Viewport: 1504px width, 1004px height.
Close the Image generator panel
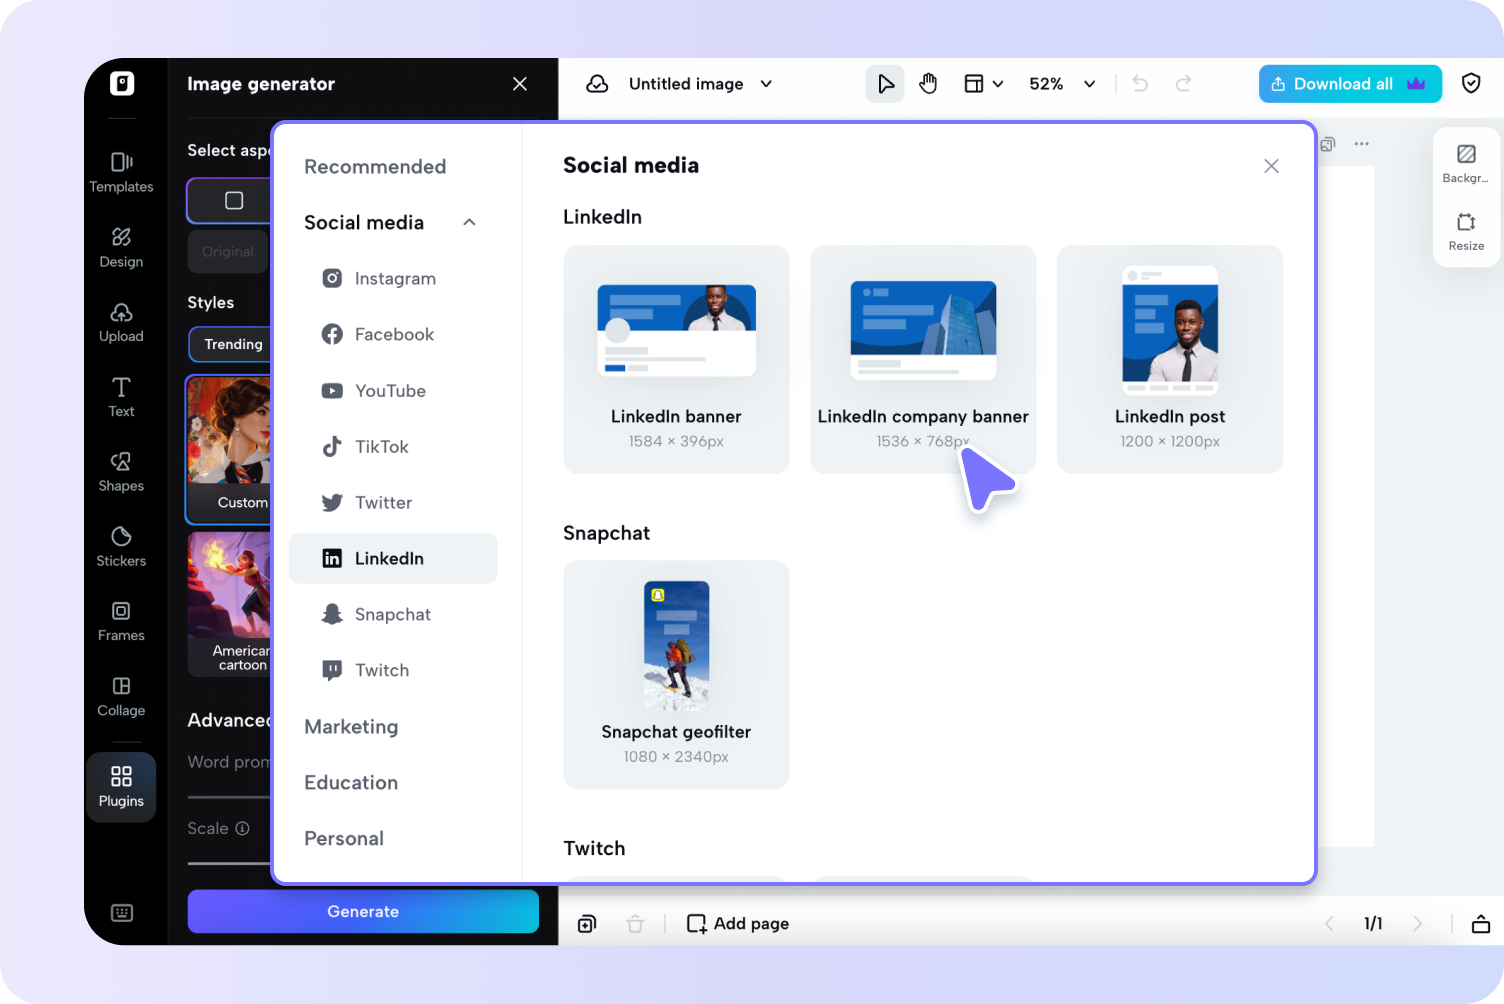(x=520, y=84)
